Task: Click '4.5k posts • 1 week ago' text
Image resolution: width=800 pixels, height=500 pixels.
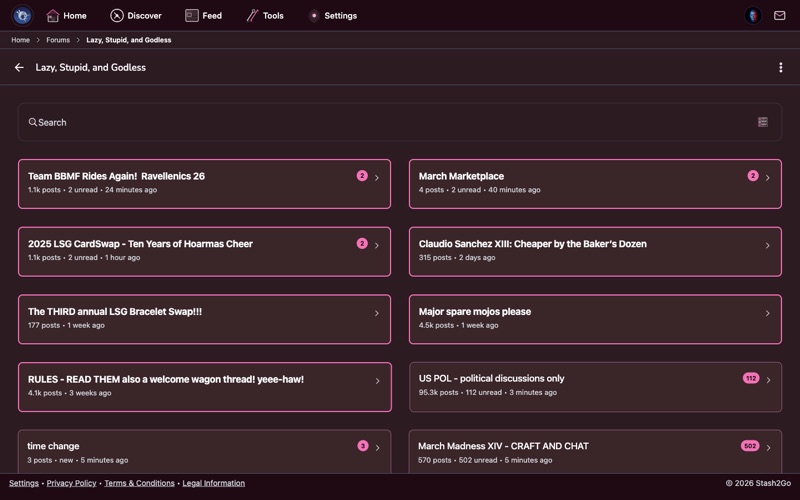Action: click(x=459, y=326)
